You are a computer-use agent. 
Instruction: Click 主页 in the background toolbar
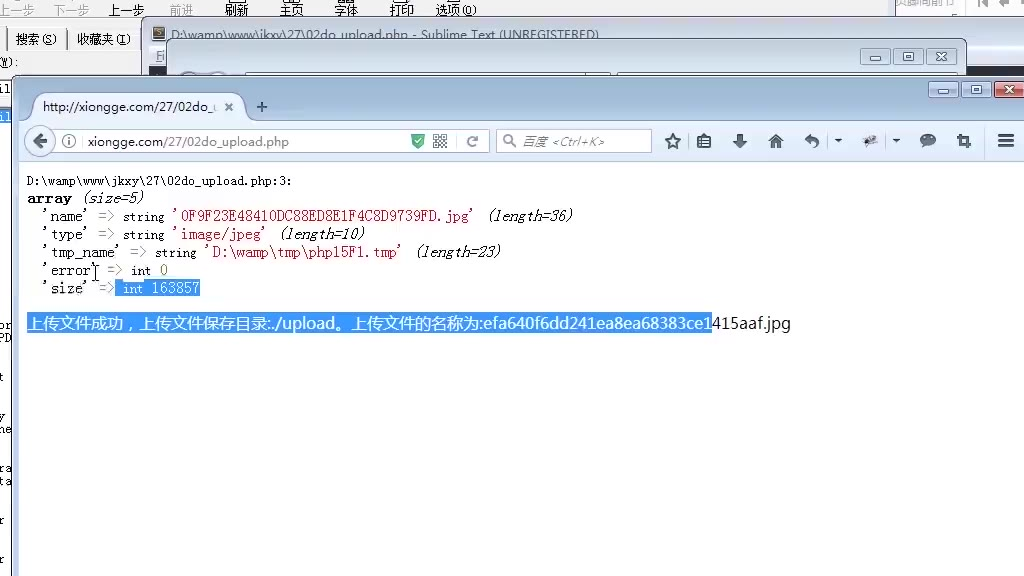click(291, 8)
